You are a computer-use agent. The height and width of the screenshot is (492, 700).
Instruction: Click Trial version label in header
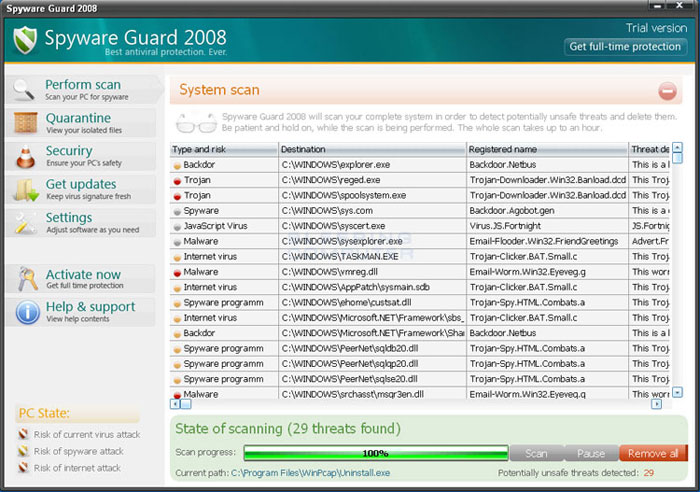click(656, 28)
